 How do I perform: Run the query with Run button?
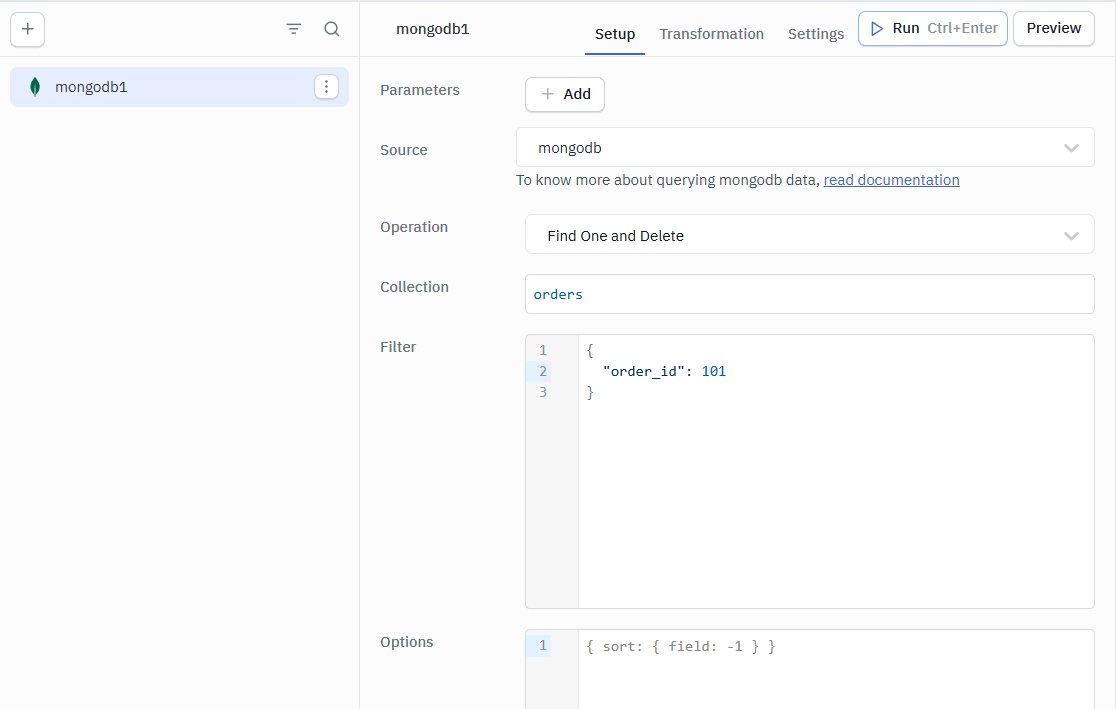[932, 29]
